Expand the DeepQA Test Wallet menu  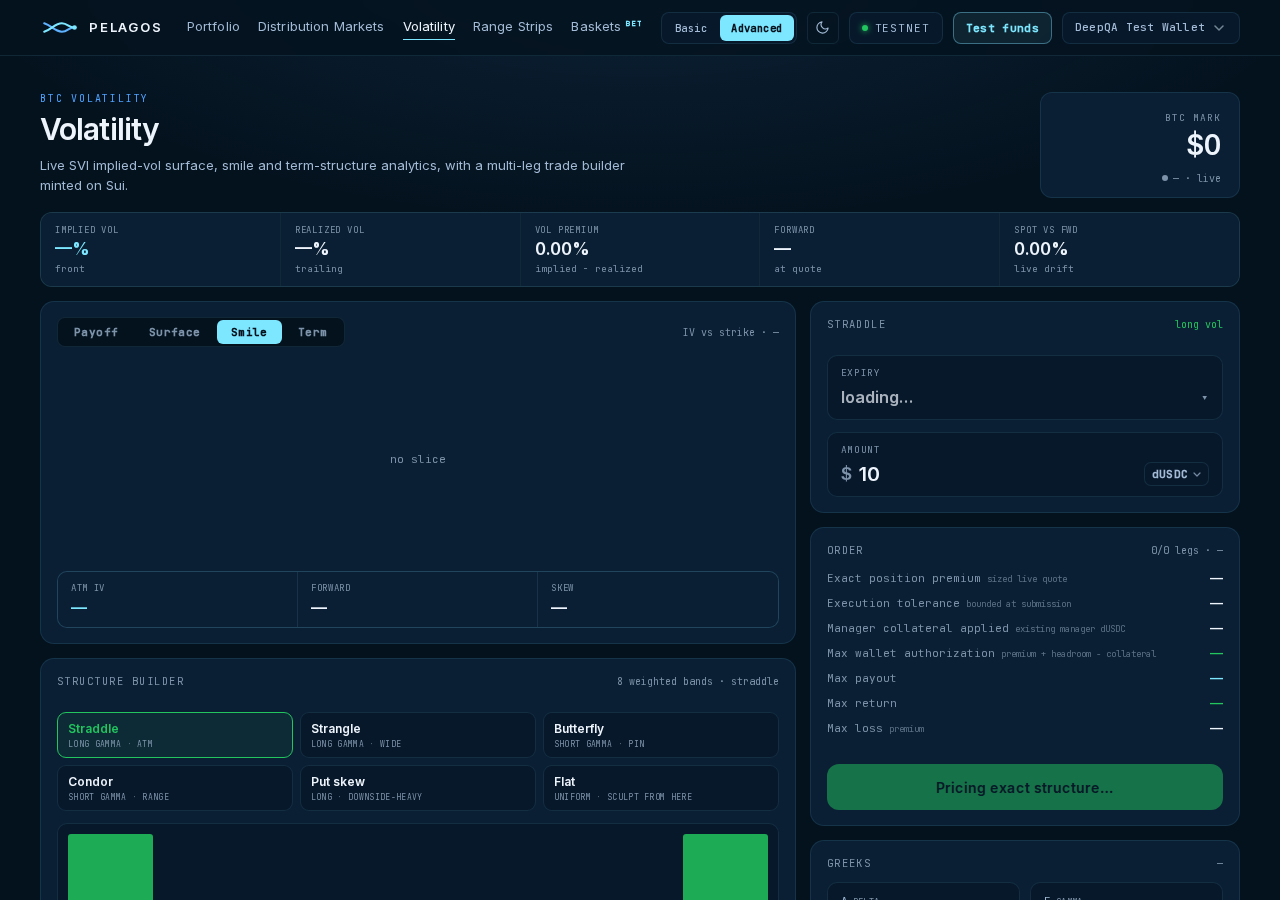point(1150,28)
